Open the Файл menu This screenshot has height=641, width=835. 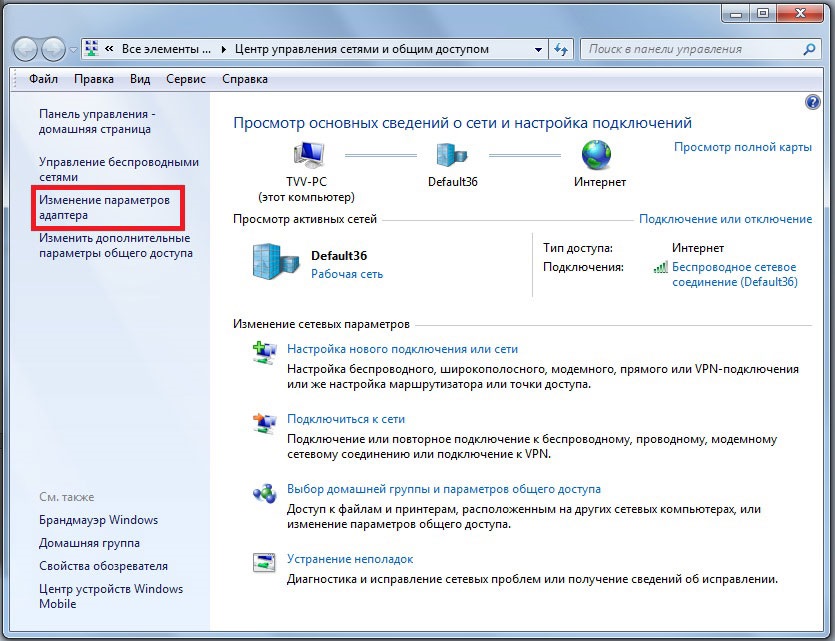[43, 79]
